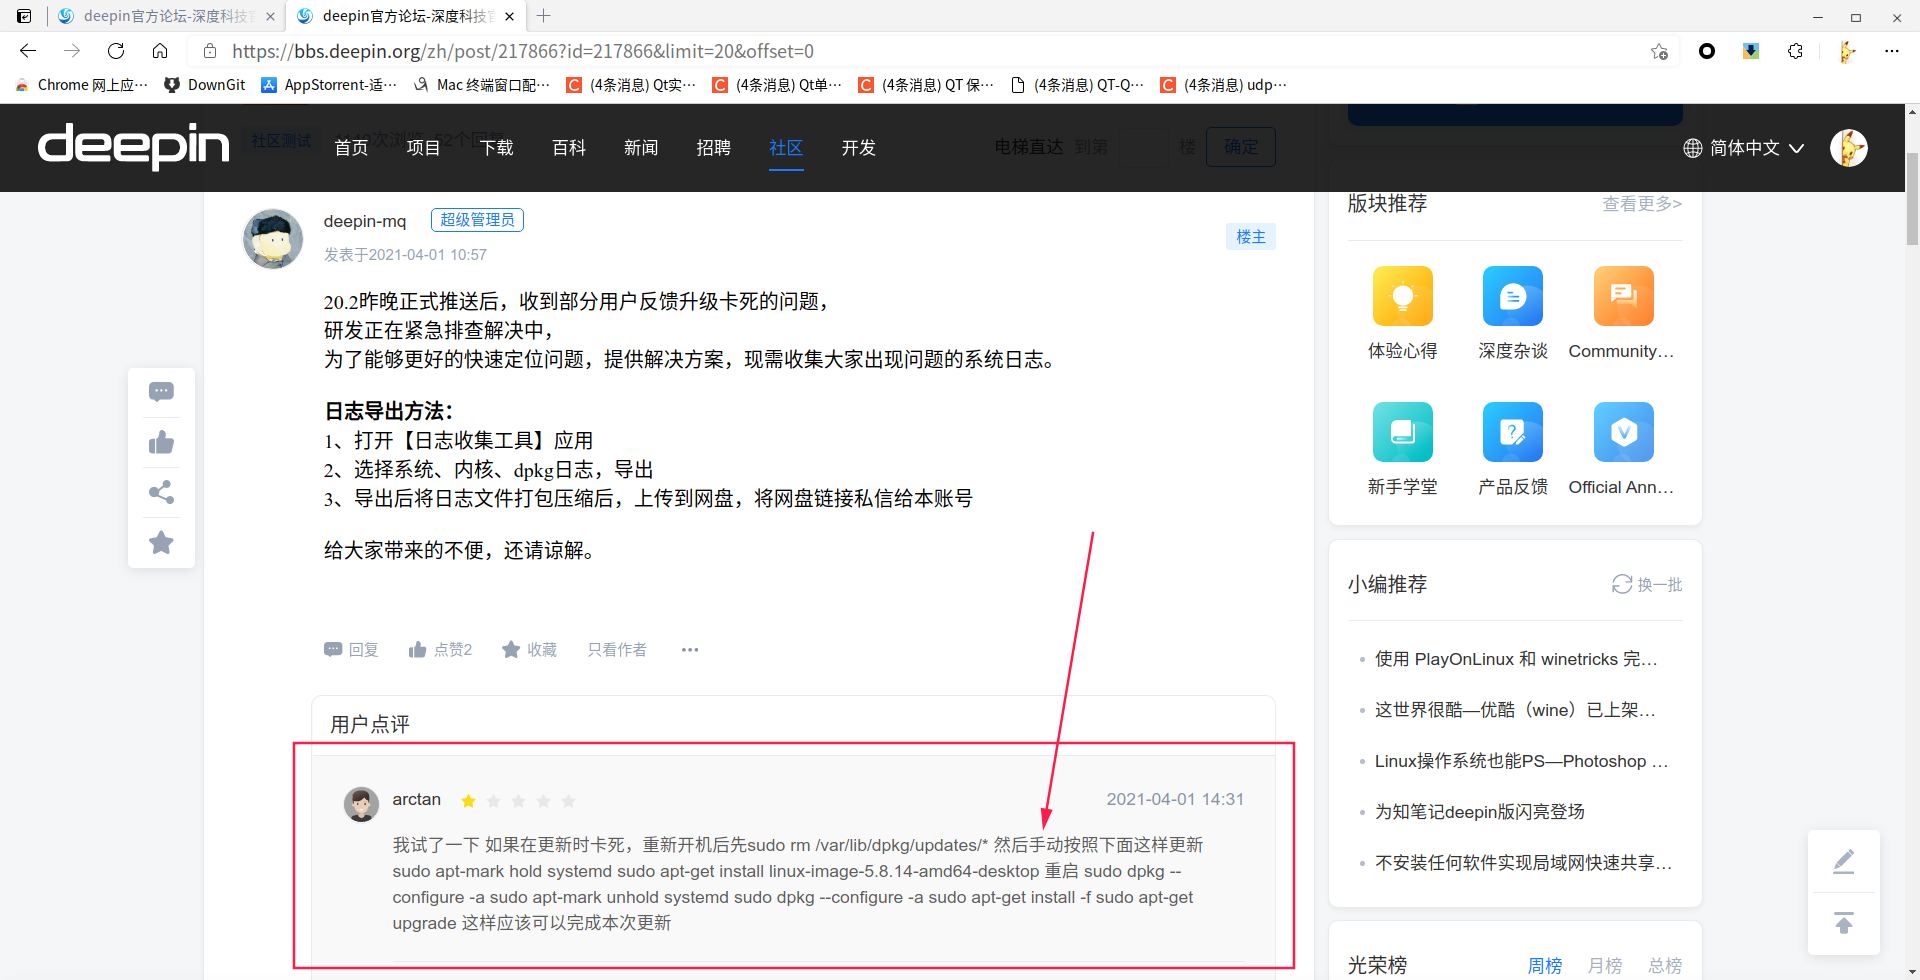Open deepin-mq's avatar
1920x980 pixels.
[x=273, y=239]
